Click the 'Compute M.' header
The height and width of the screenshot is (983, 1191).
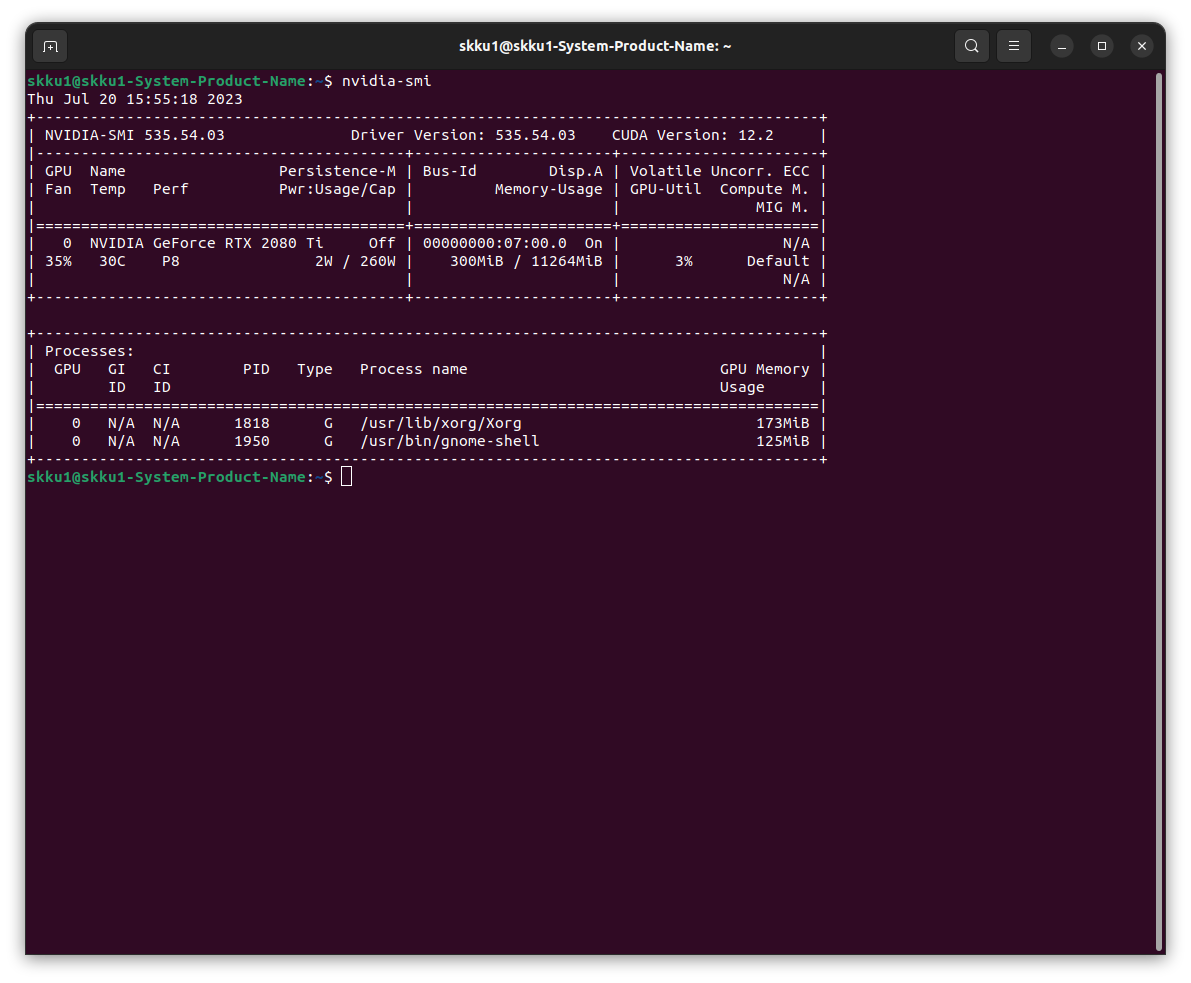coord(764,189)
